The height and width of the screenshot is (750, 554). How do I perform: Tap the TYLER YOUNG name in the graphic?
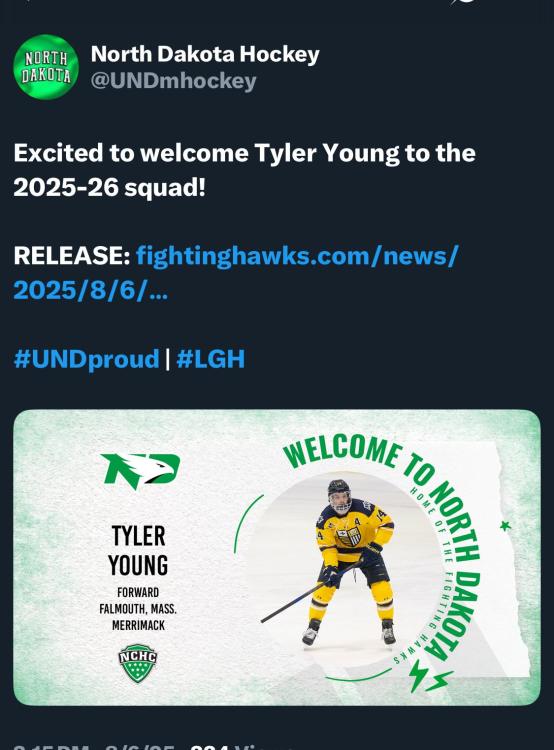tap(138, 551)
